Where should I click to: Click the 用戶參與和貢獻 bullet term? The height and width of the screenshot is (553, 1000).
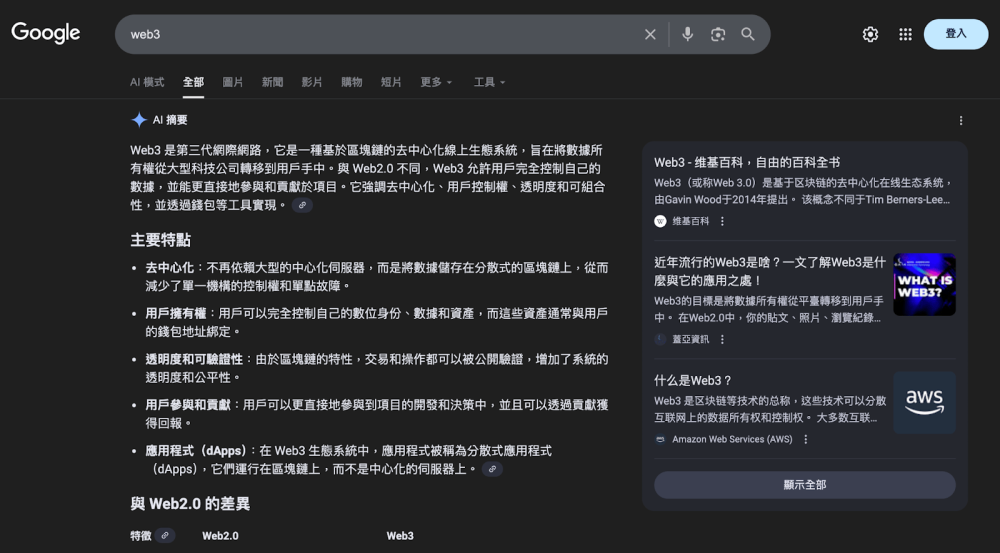click(188, 405)
